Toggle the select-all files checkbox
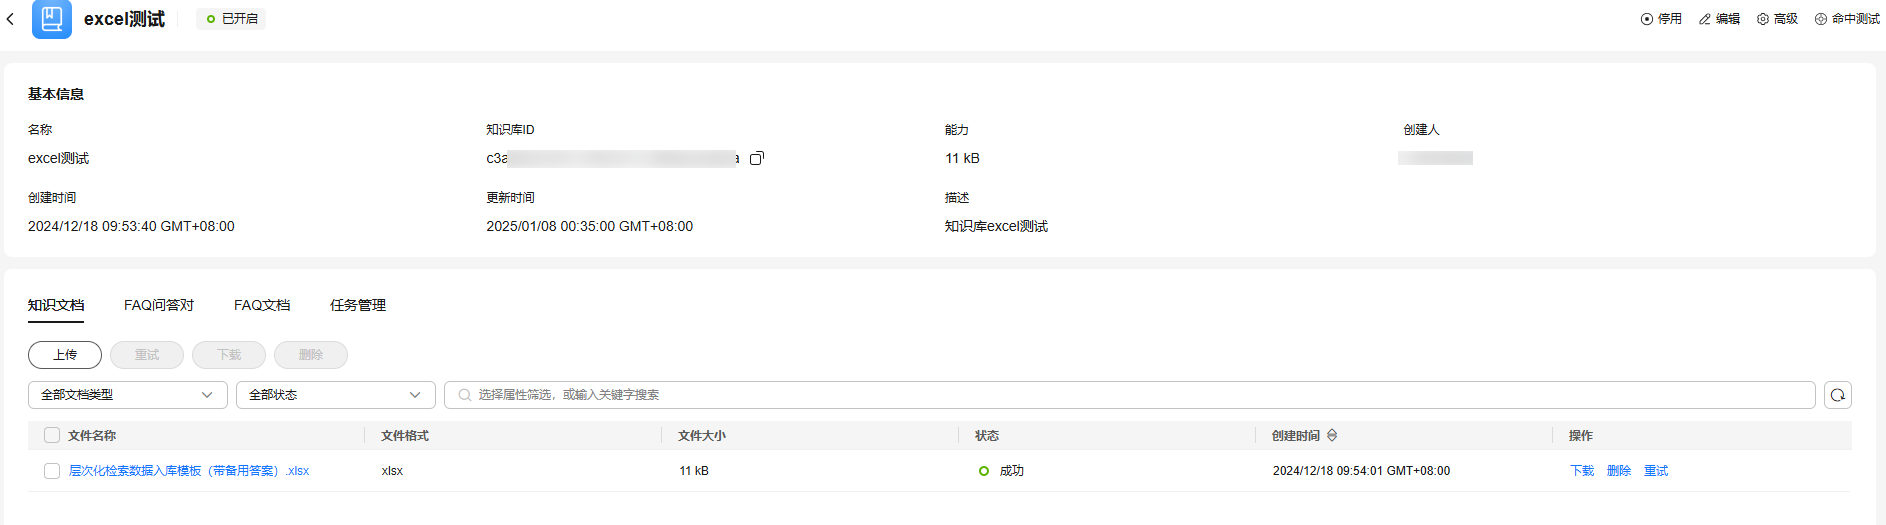The width and height of the screenshot is (1886, 525). pos(52,435)
